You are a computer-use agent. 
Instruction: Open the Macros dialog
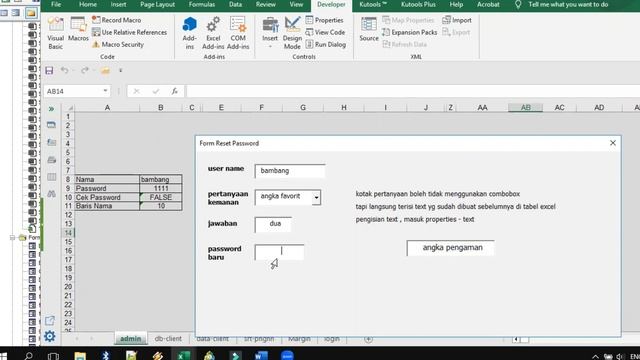click(78, 29)
